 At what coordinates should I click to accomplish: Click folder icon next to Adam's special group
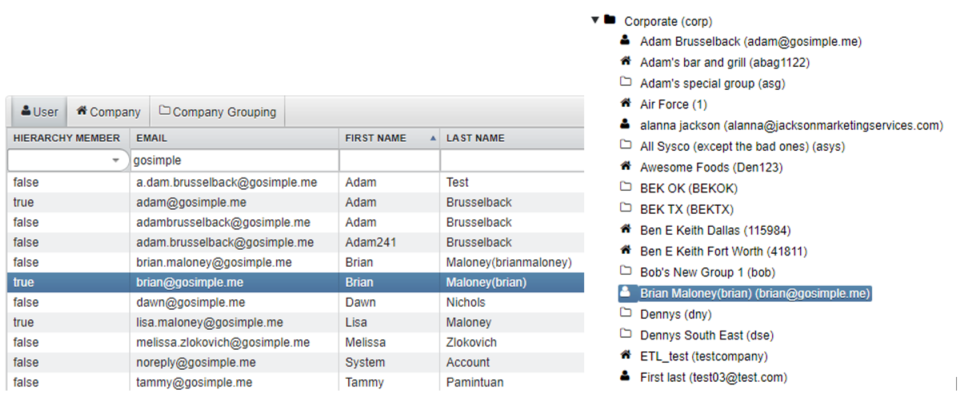pos(625,82)
